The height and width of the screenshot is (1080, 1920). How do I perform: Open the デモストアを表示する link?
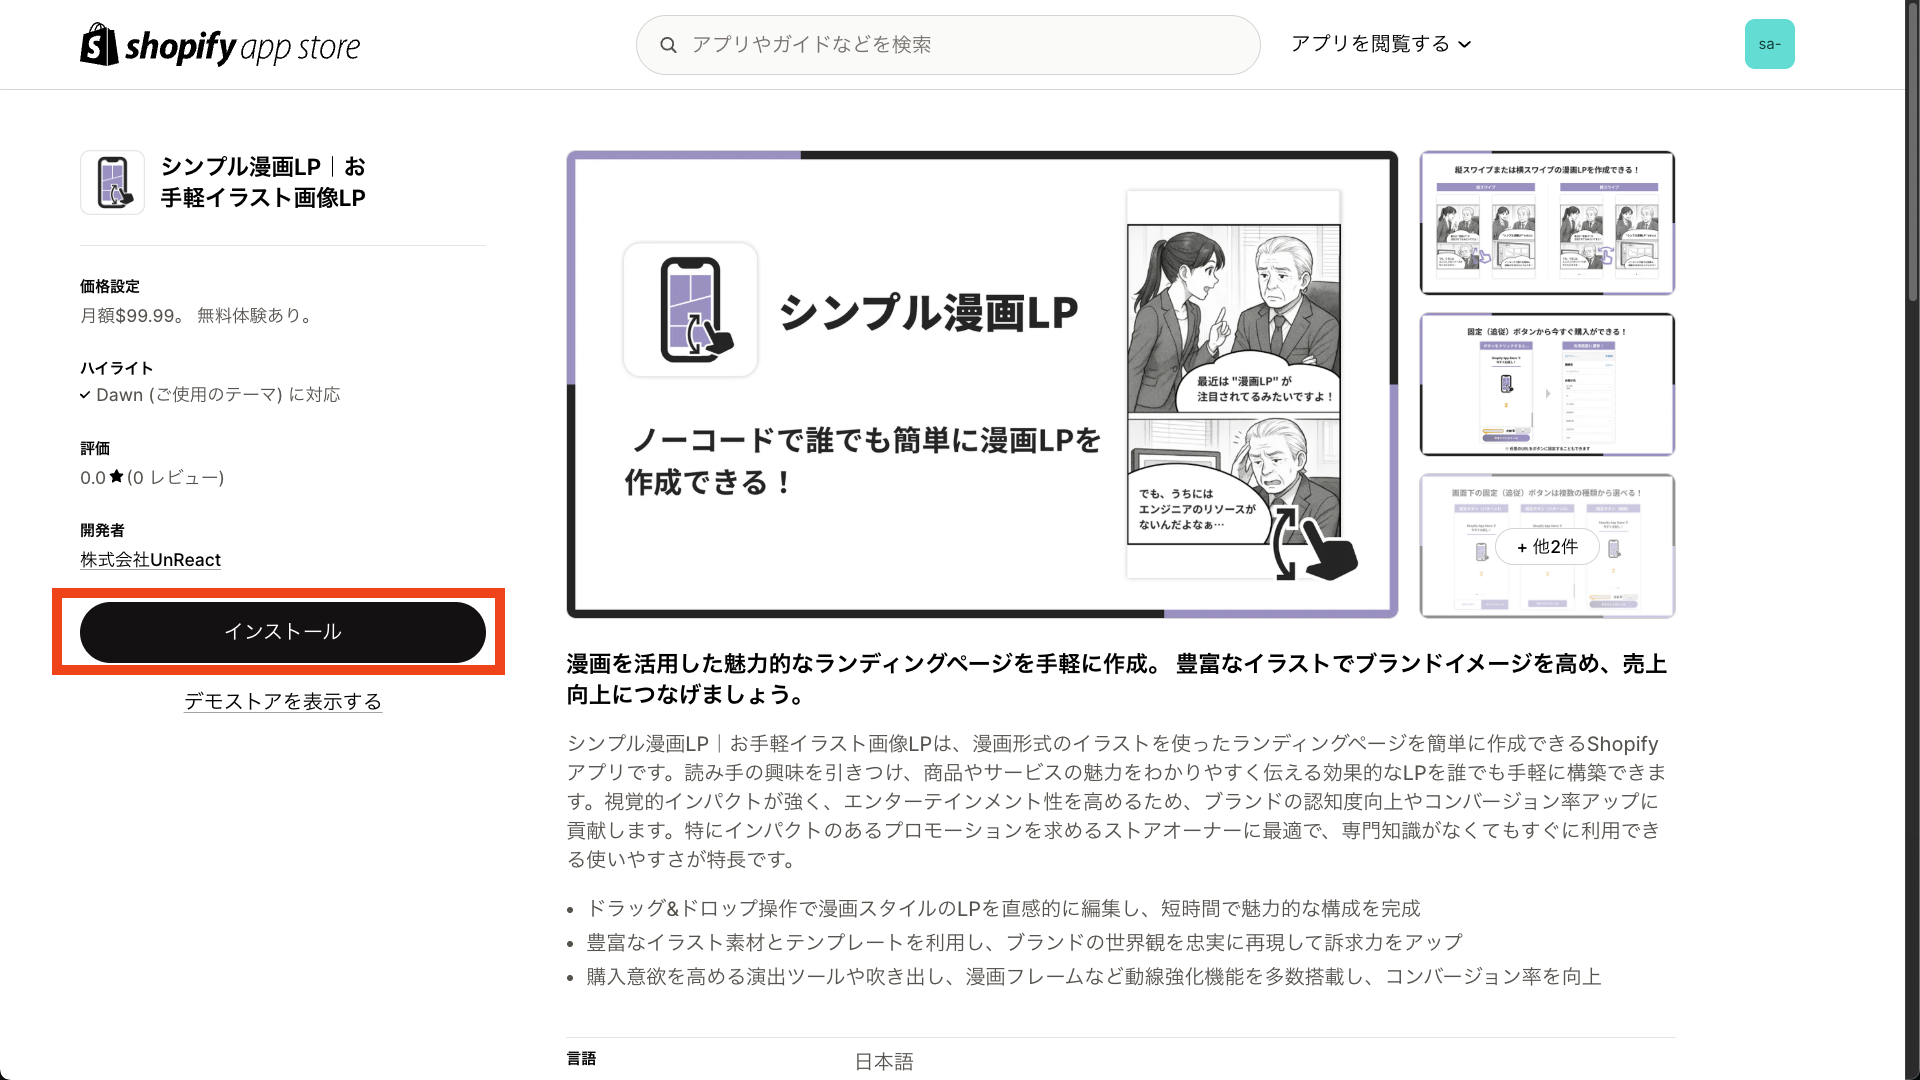coord(283,702)
